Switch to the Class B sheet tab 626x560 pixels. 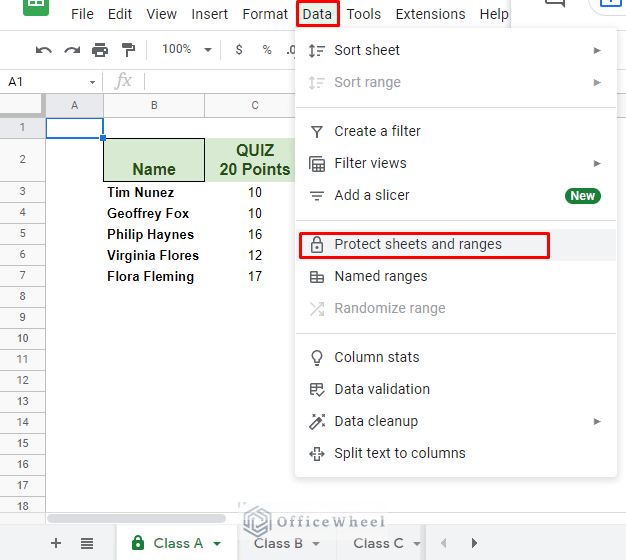(x=278, y=543)
